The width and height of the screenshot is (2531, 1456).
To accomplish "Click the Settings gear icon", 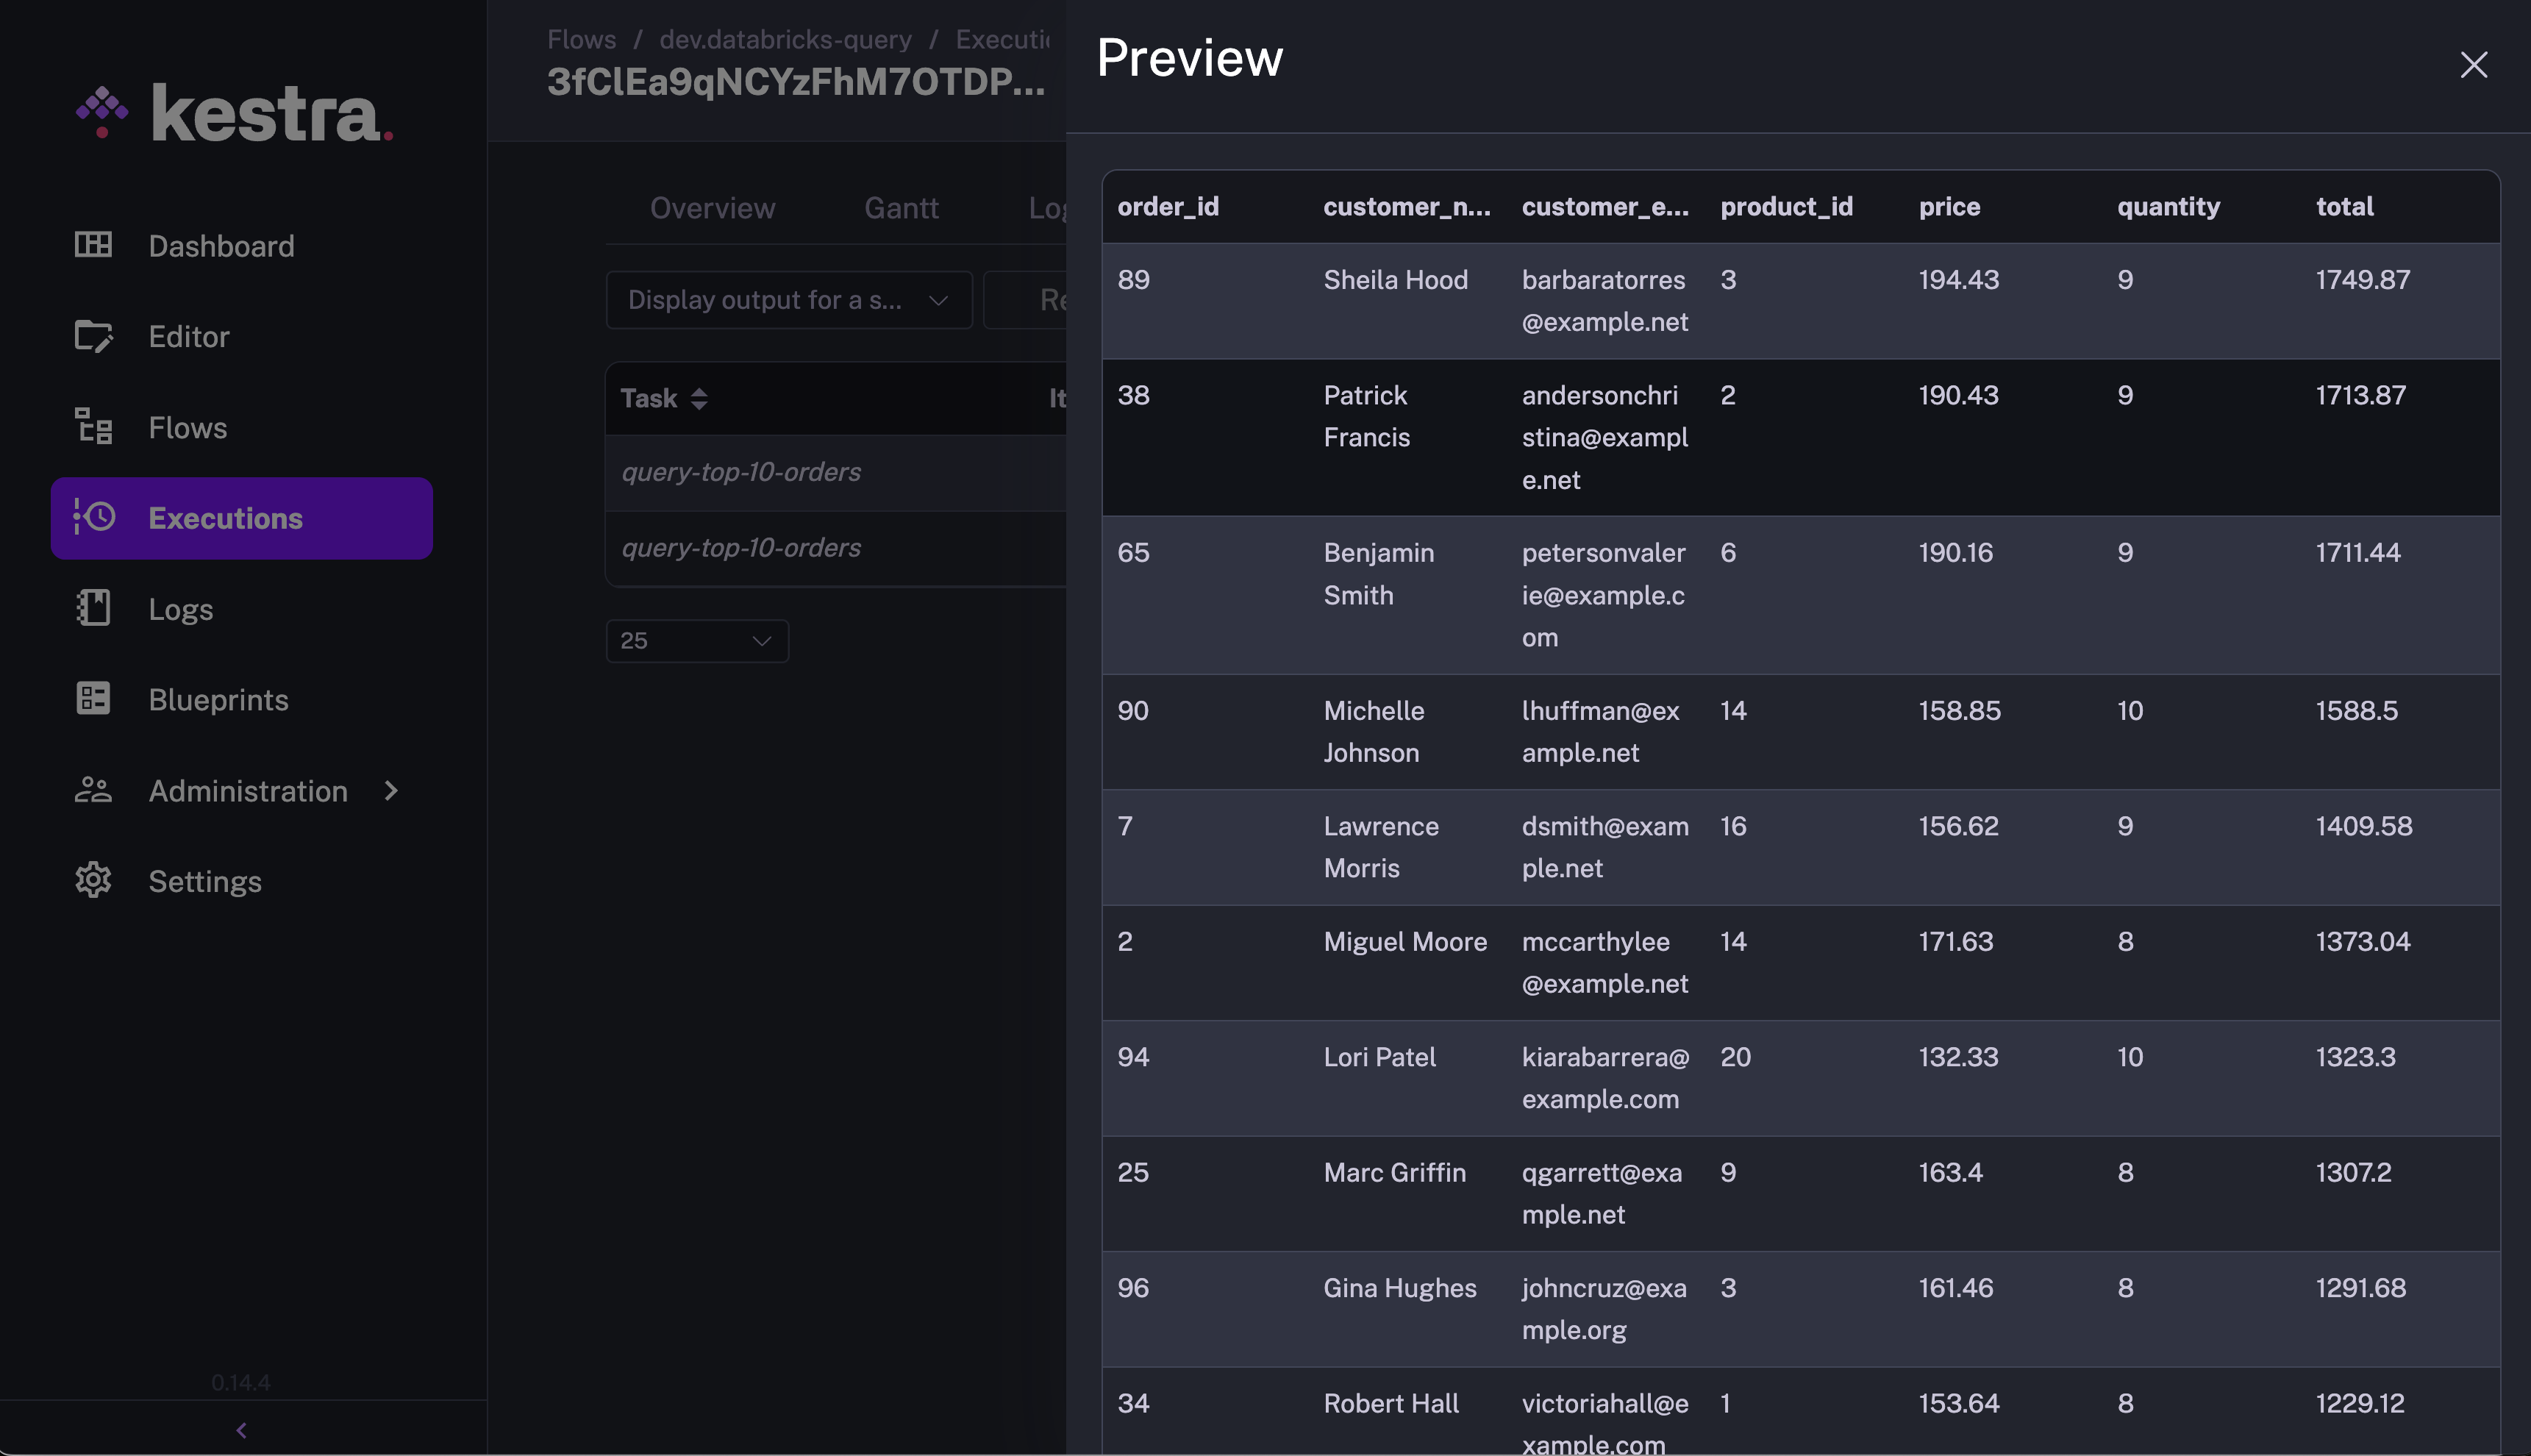I will pos(93,881).
